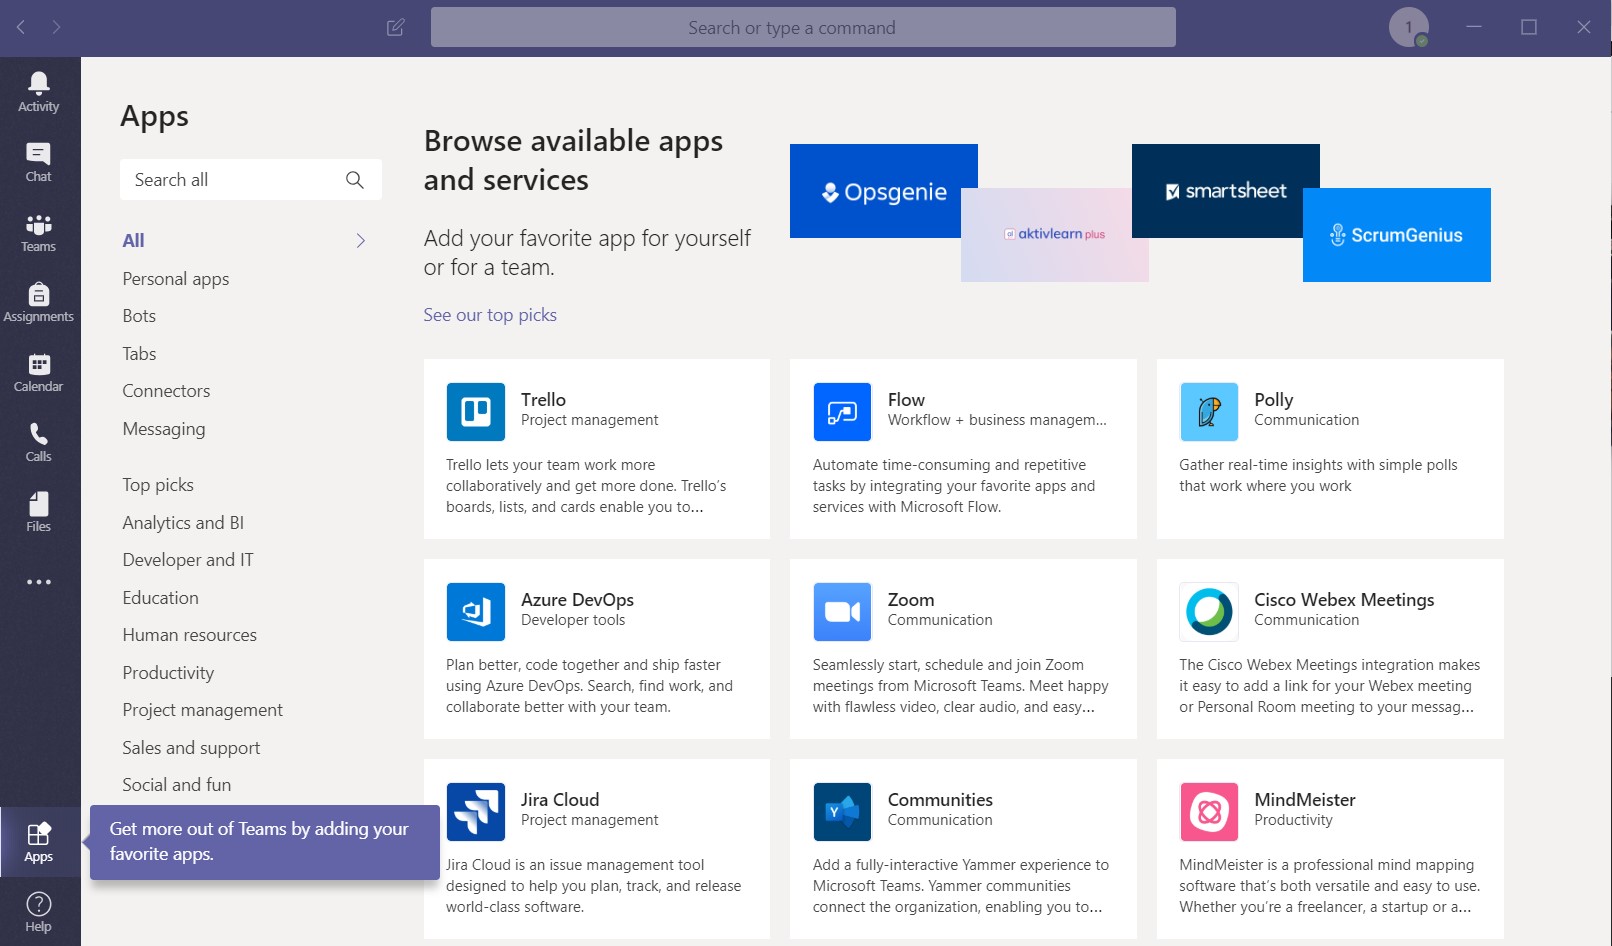Open Project management category

tap(202, 710)
